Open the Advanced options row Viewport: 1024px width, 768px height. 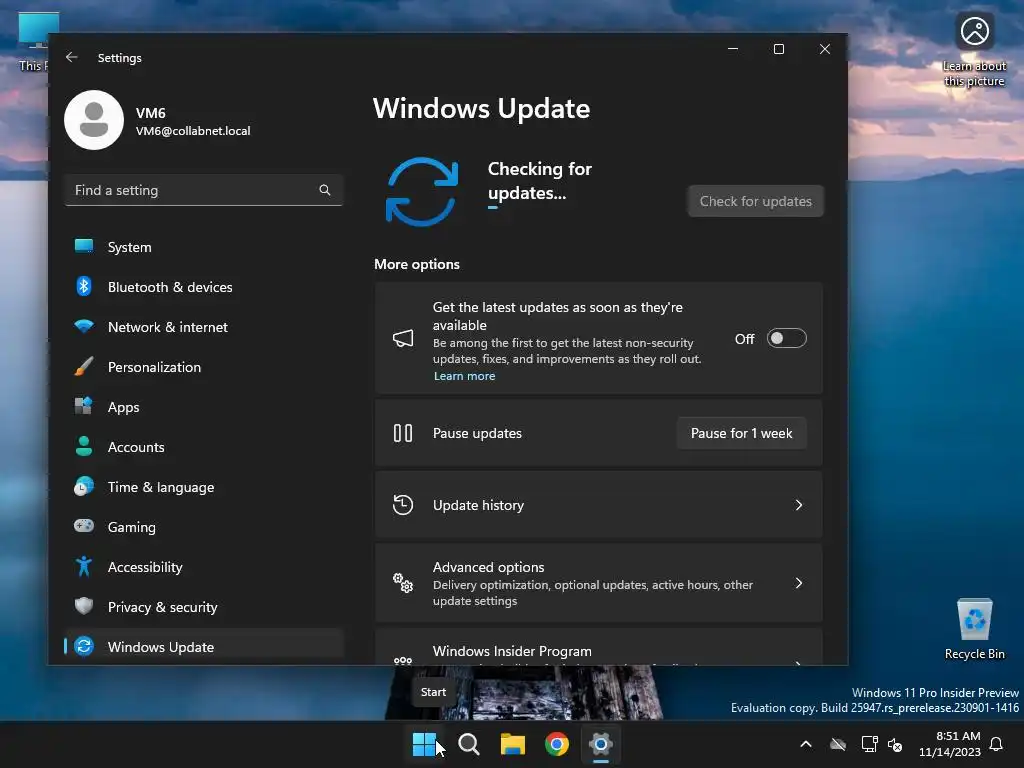(599, 583)
